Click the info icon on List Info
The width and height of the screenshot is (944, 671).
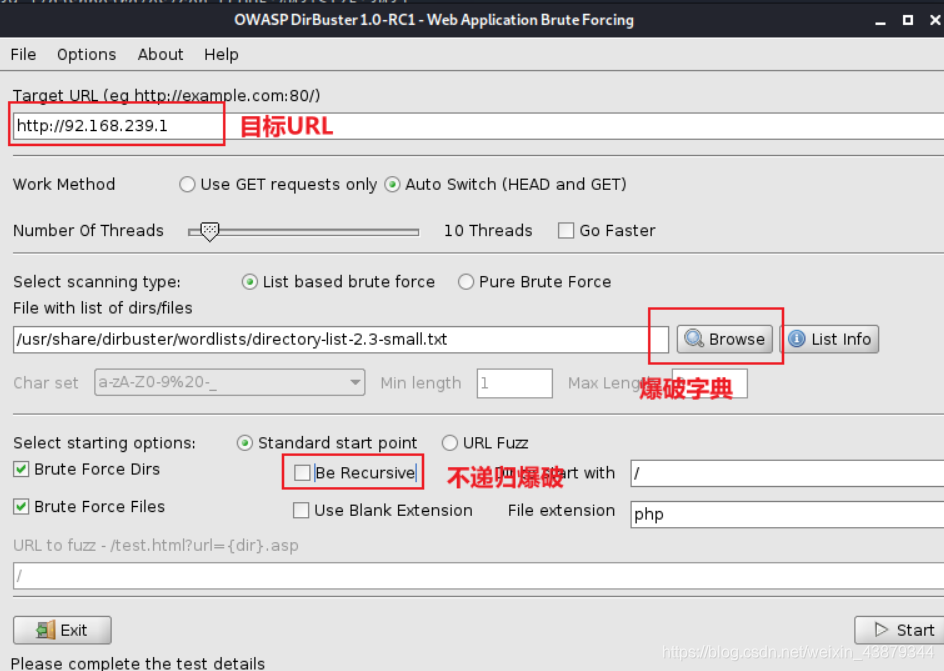[796, 339]
